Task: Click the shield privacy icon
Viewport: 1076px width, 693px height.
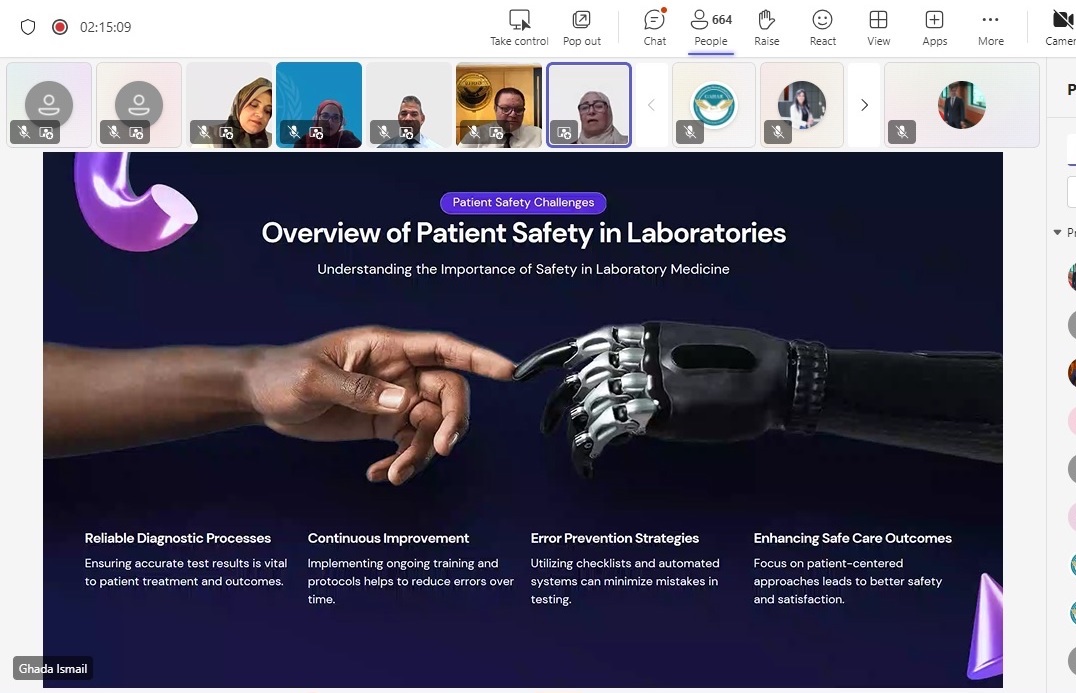Action: (x=27, y=27)
